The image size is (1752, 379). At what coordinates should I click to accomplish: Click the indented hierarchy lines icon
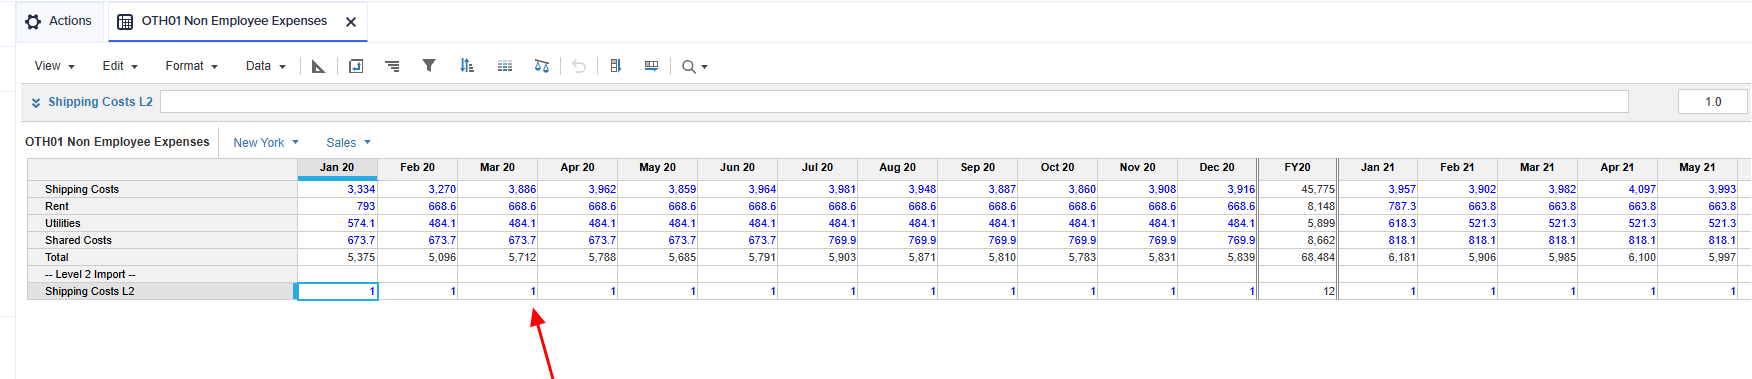pyautogui.click(x=392, y=66)
